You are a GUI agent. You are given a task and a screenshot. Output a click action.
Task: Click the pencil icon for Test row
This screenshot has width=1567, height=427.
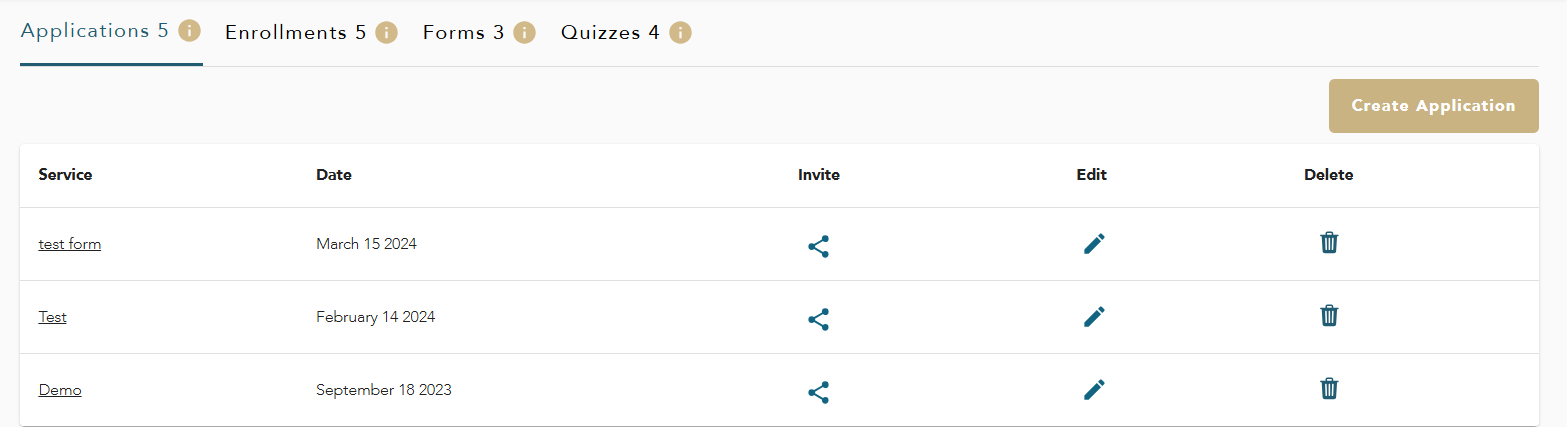[1094, 317]
